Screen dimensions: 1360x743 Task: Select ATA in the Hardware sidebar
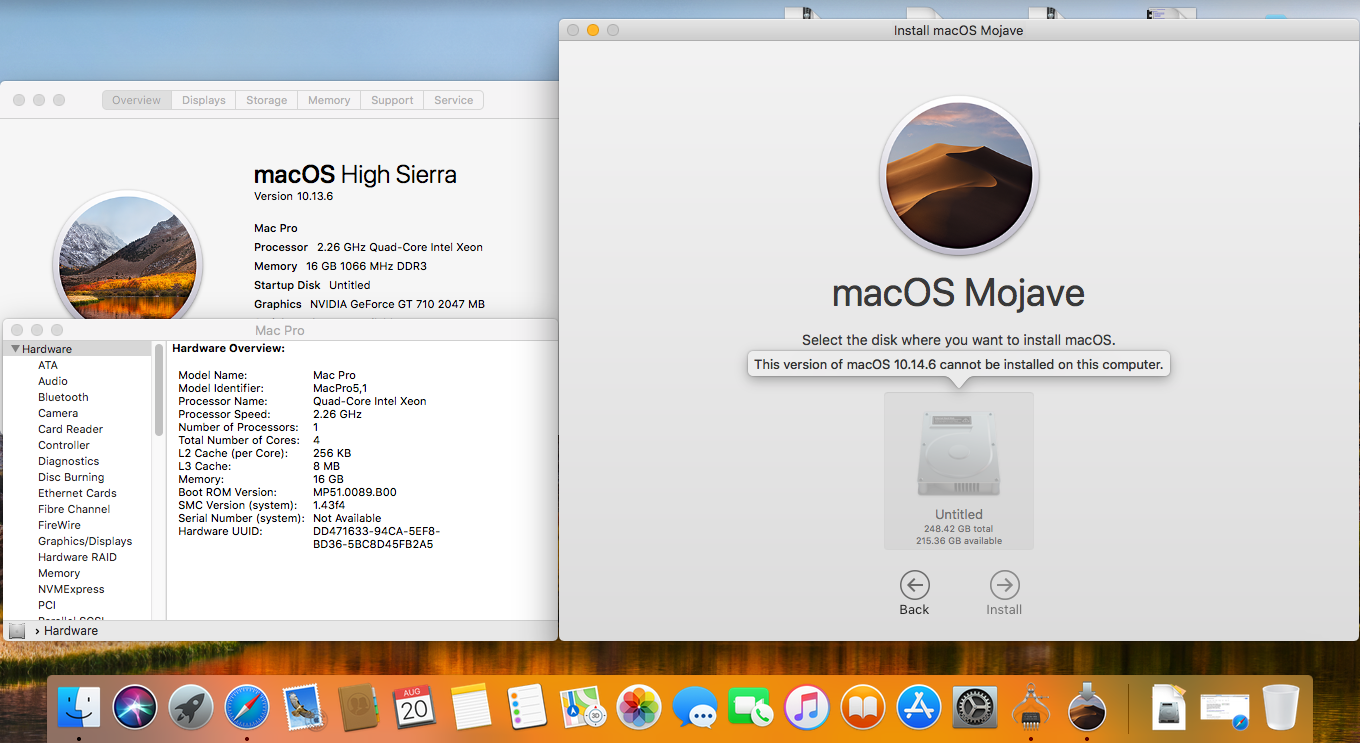pos(48,365)
